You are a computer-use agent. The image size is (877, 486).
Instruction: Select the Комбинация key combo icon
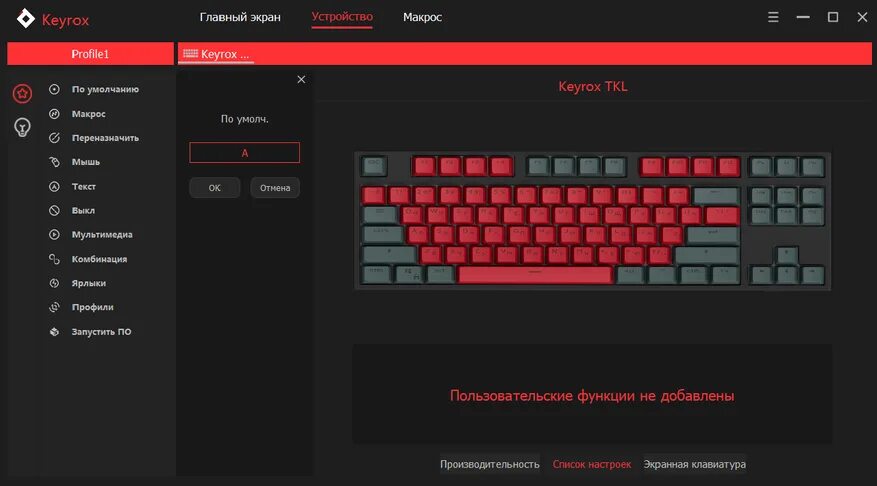point(54,259)
